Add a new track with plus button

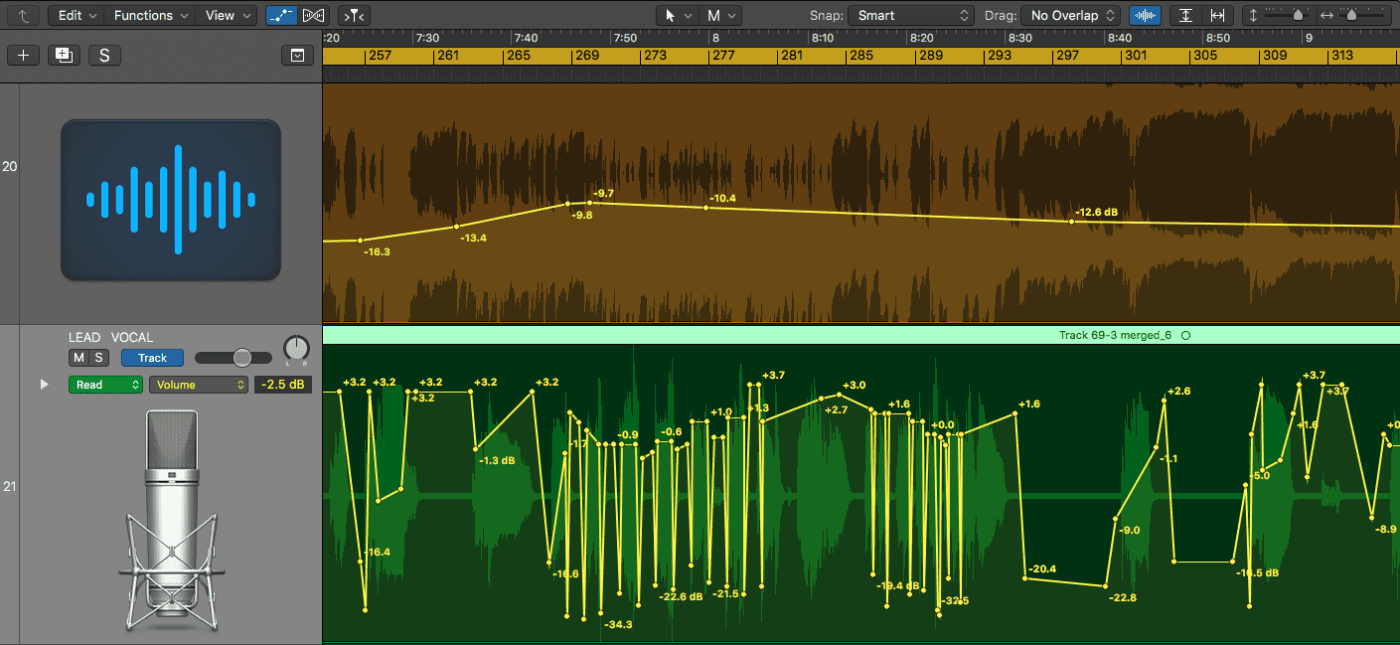(24, 55)
